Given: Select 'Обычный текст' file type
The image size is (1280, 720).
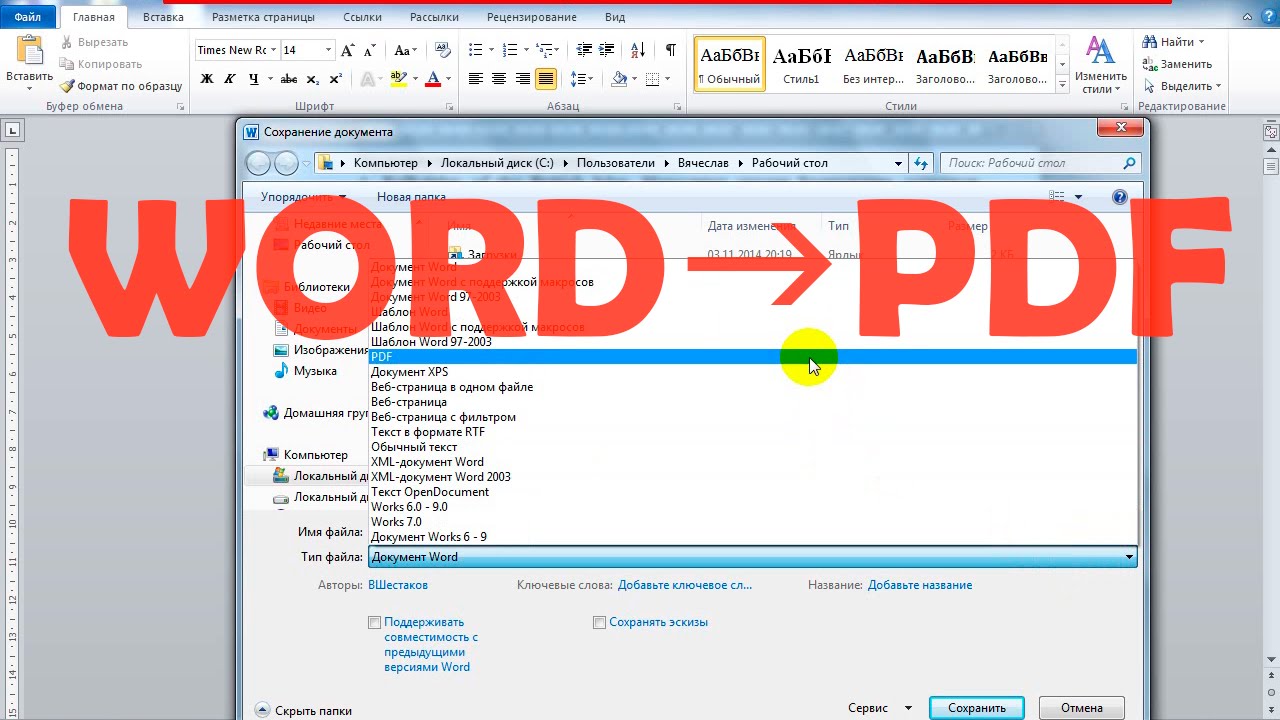Looking at the screenshot, I should [x=753, y=447].
